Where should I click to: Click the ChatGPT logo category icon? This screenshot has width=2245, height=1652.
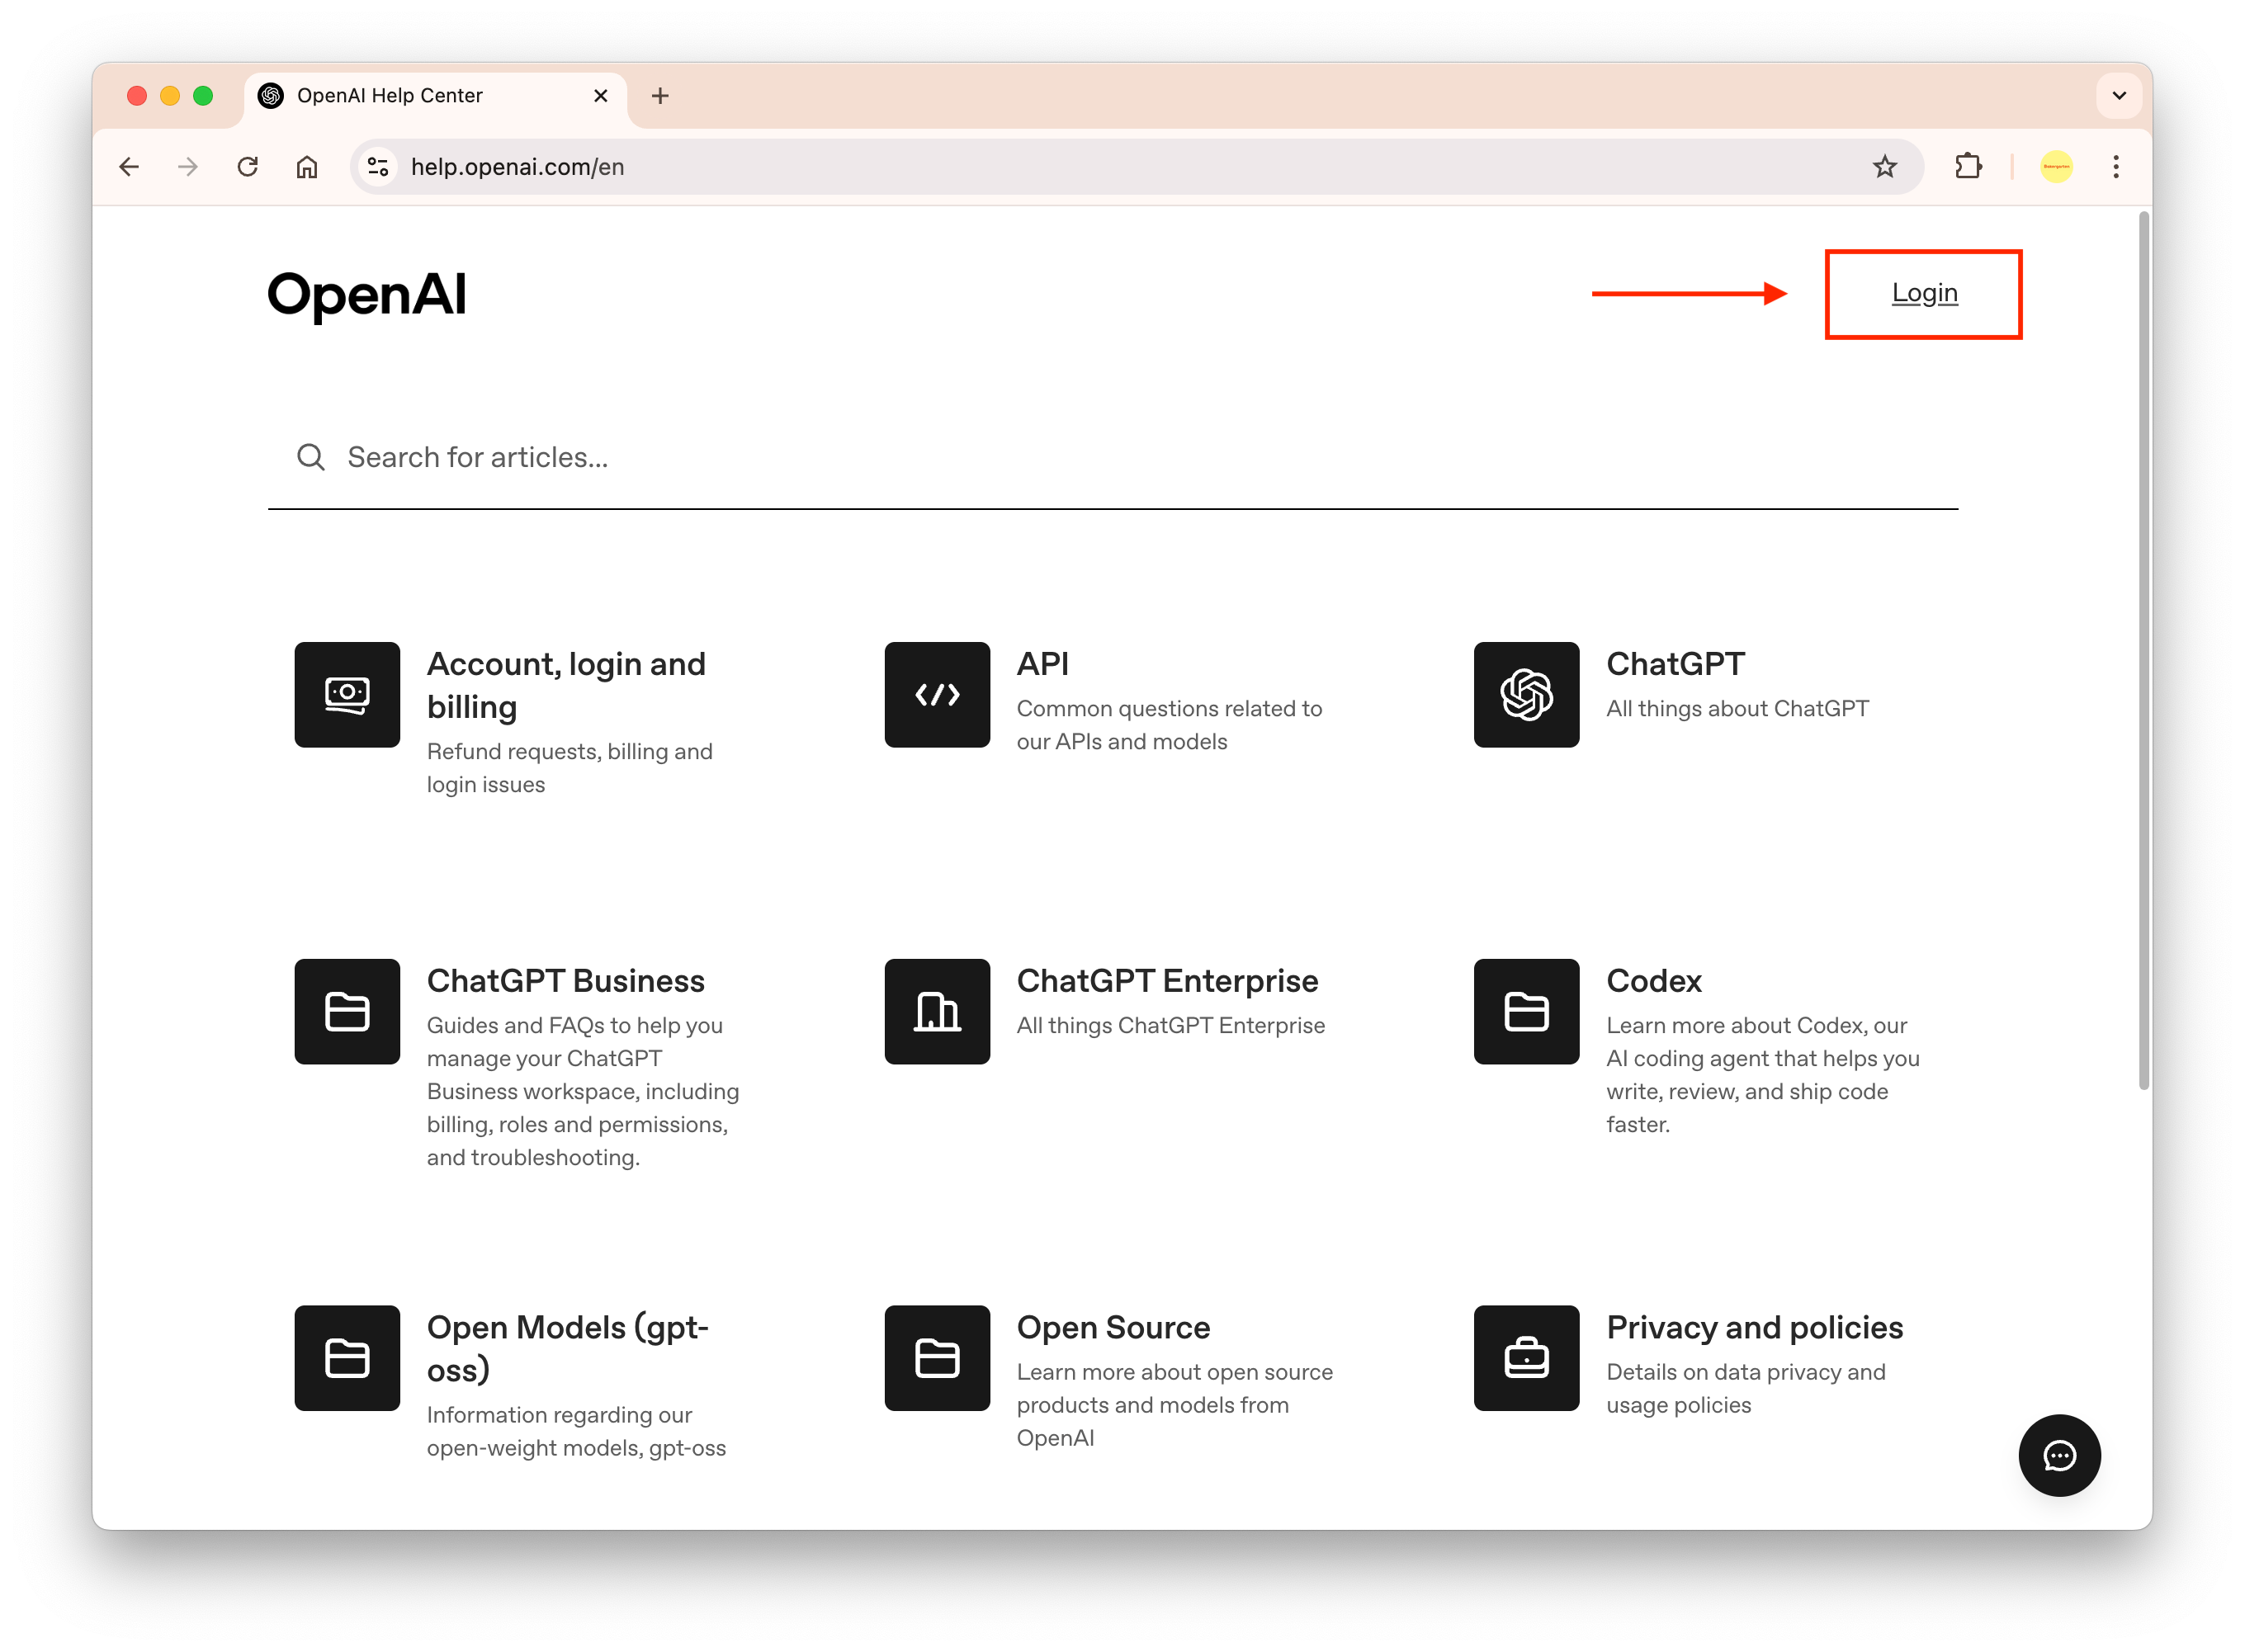click(x=1525, y=694)
